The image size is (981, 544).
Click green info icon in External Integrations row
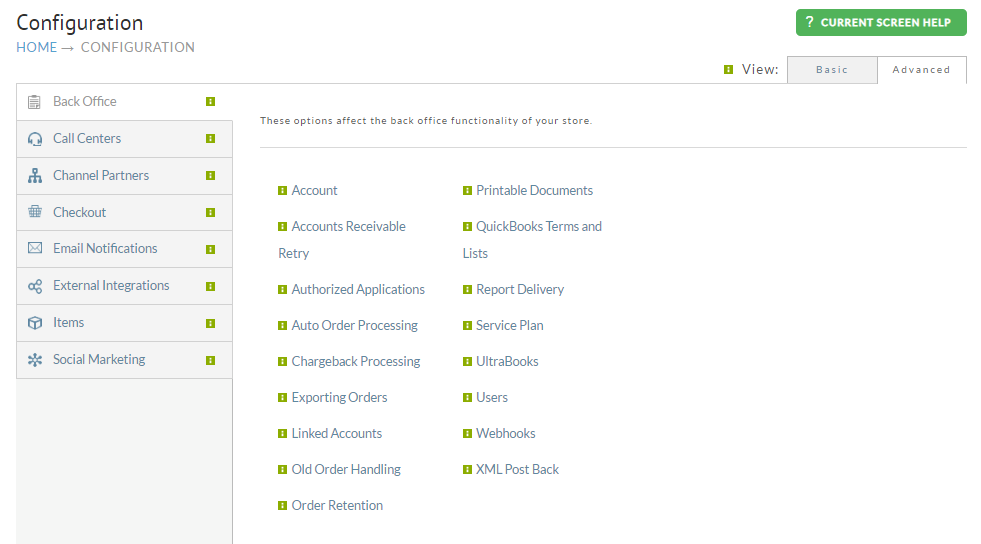[211, 286]
